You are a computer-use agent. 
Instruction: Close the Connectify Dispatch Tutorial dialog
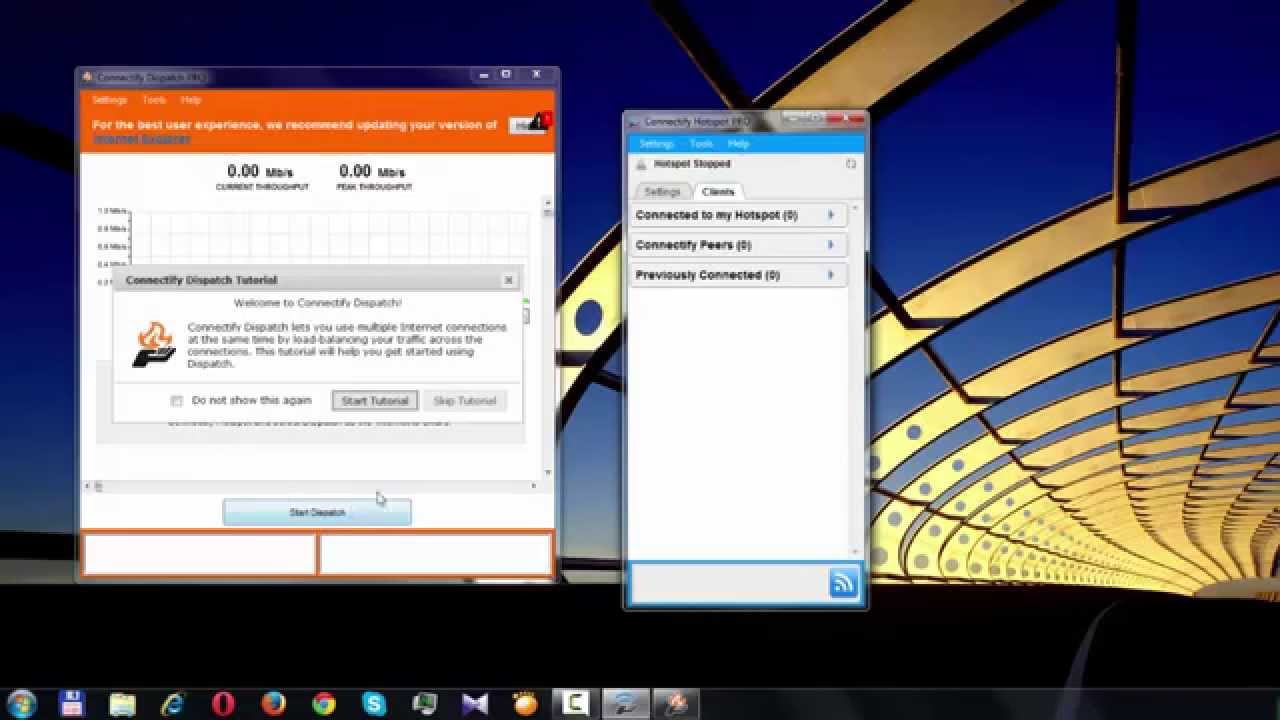[x=508, y=280]
